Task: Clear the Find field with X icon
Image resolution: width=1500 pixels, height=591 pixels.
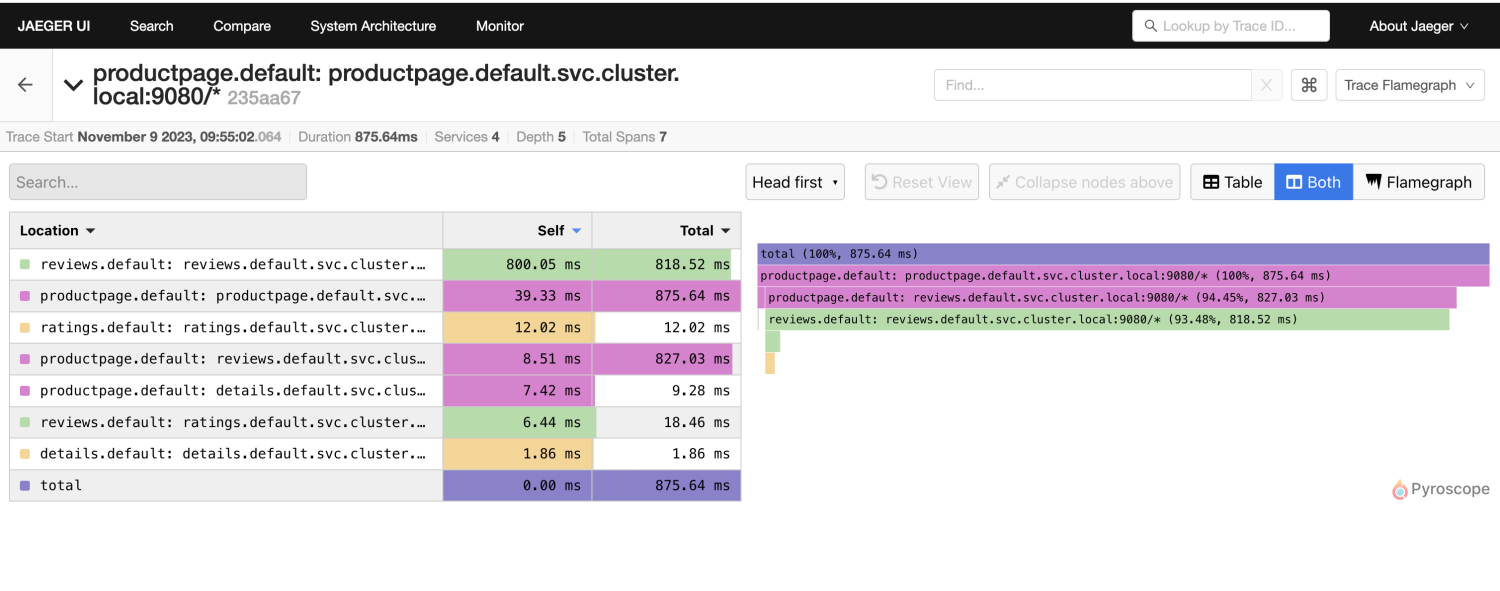Action: [x=1266, y=85]
